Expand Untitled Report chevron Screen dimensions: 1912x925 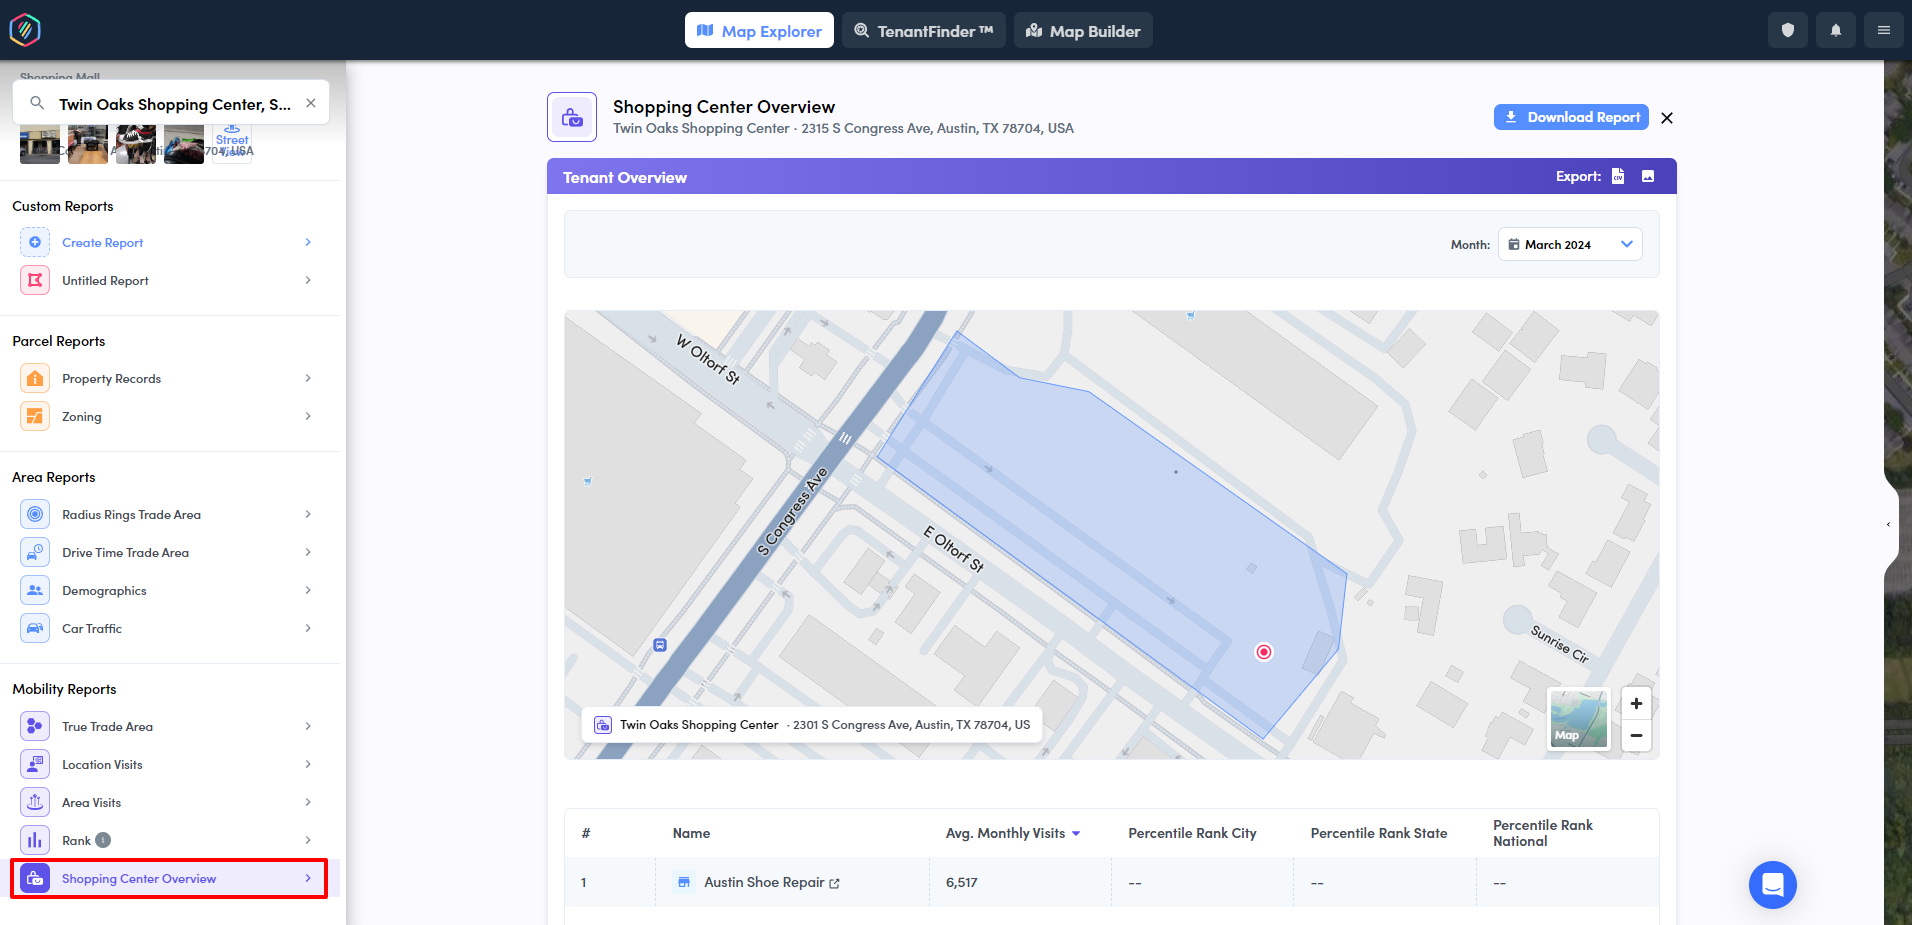click(308, 280)
